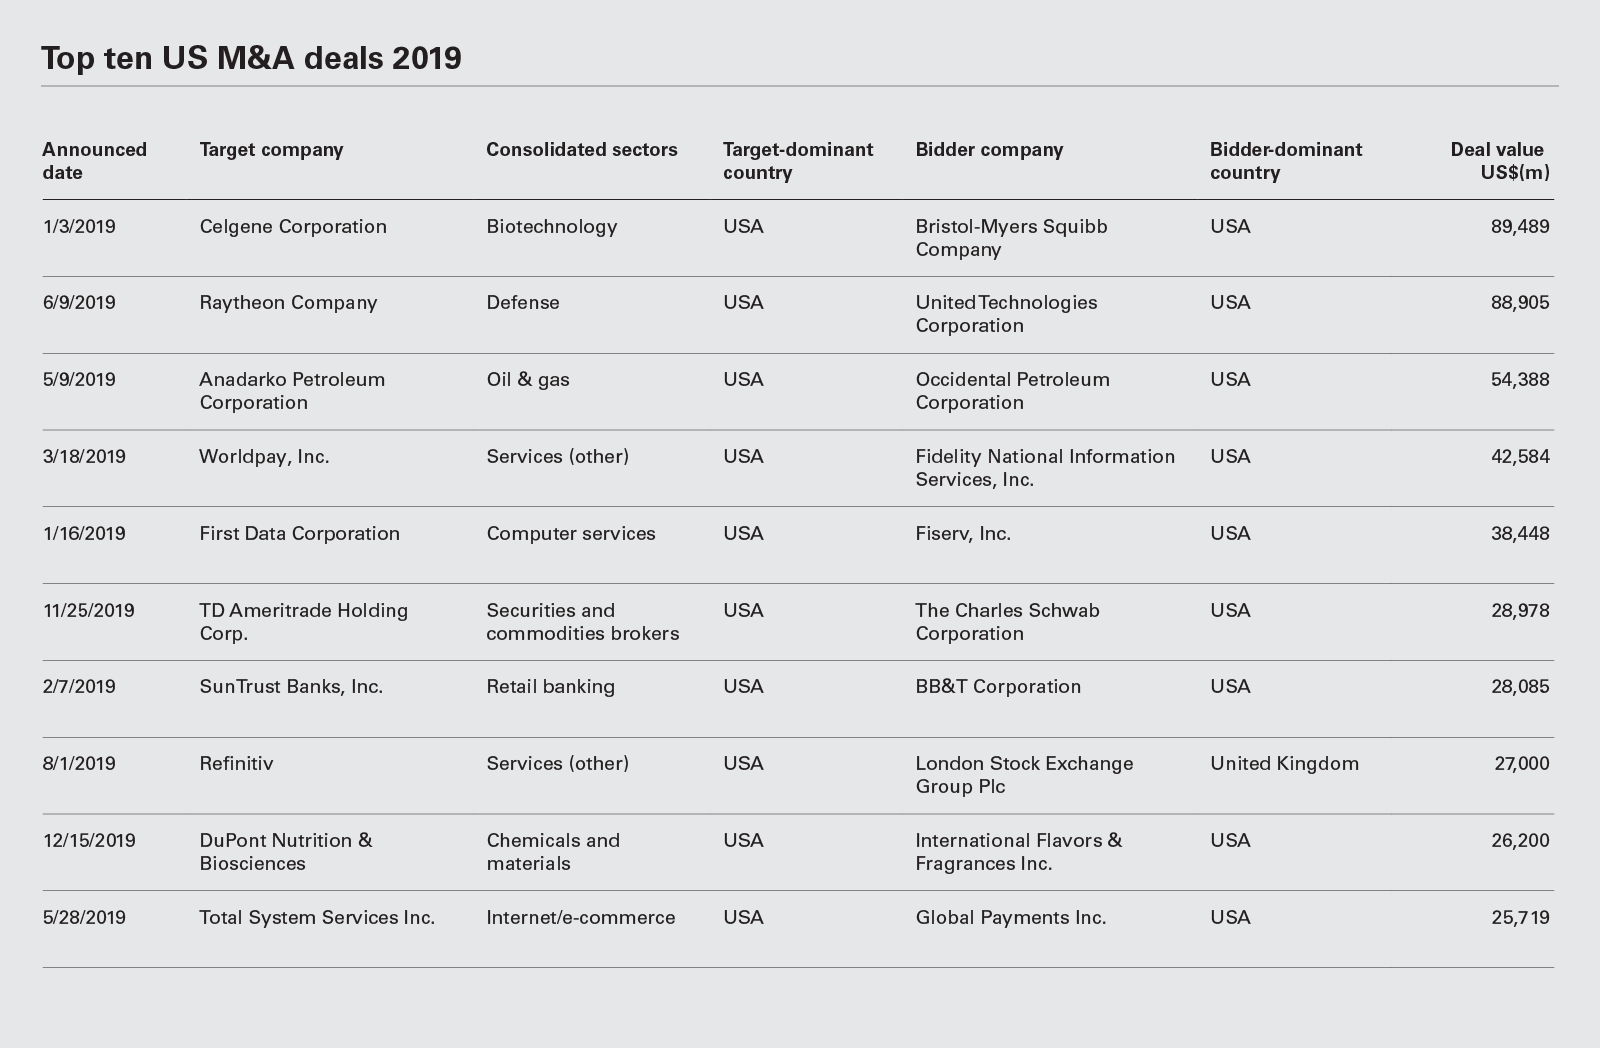Click 'Anadarko Petroleum Corporation' in the table
Screen dimensions: 1600x1048
click(x=292, y=391)
